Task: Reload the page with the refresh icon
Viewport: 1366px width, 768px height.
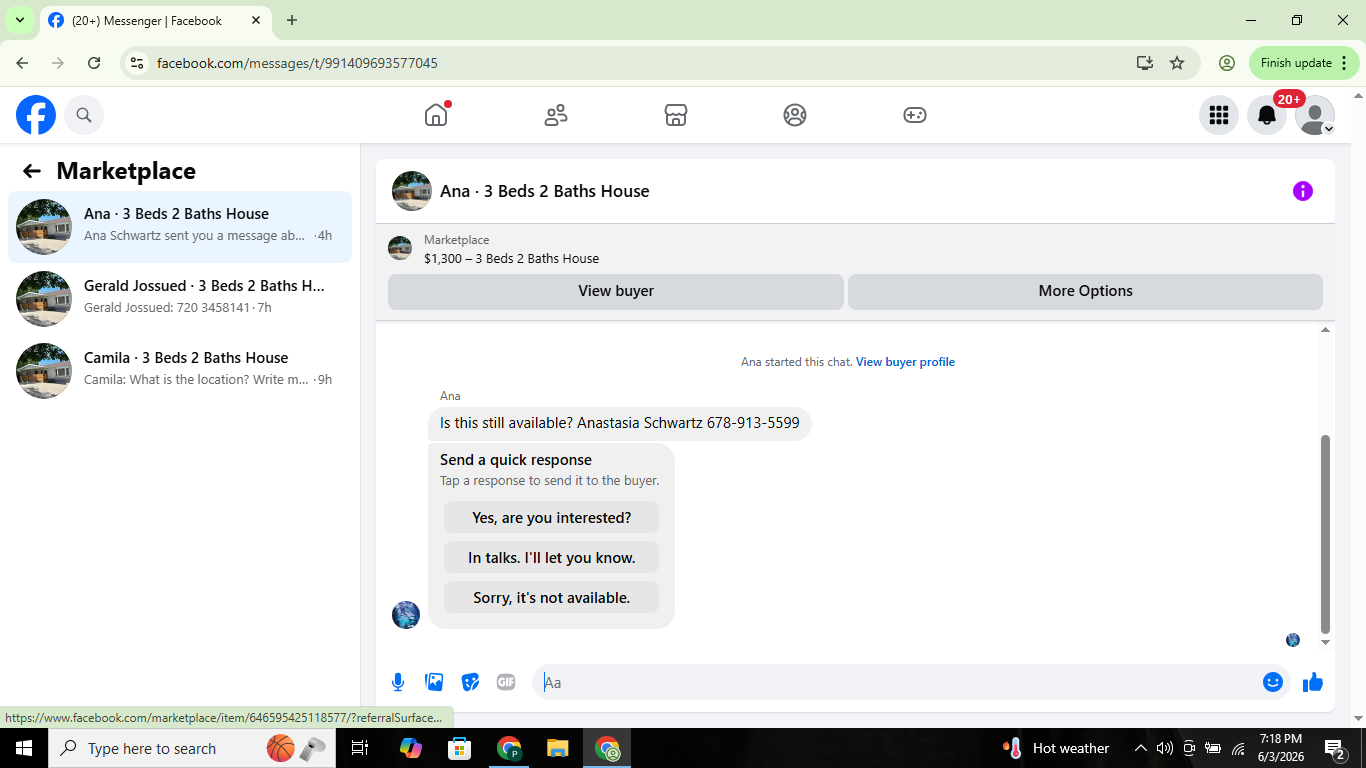Action: 94,63
